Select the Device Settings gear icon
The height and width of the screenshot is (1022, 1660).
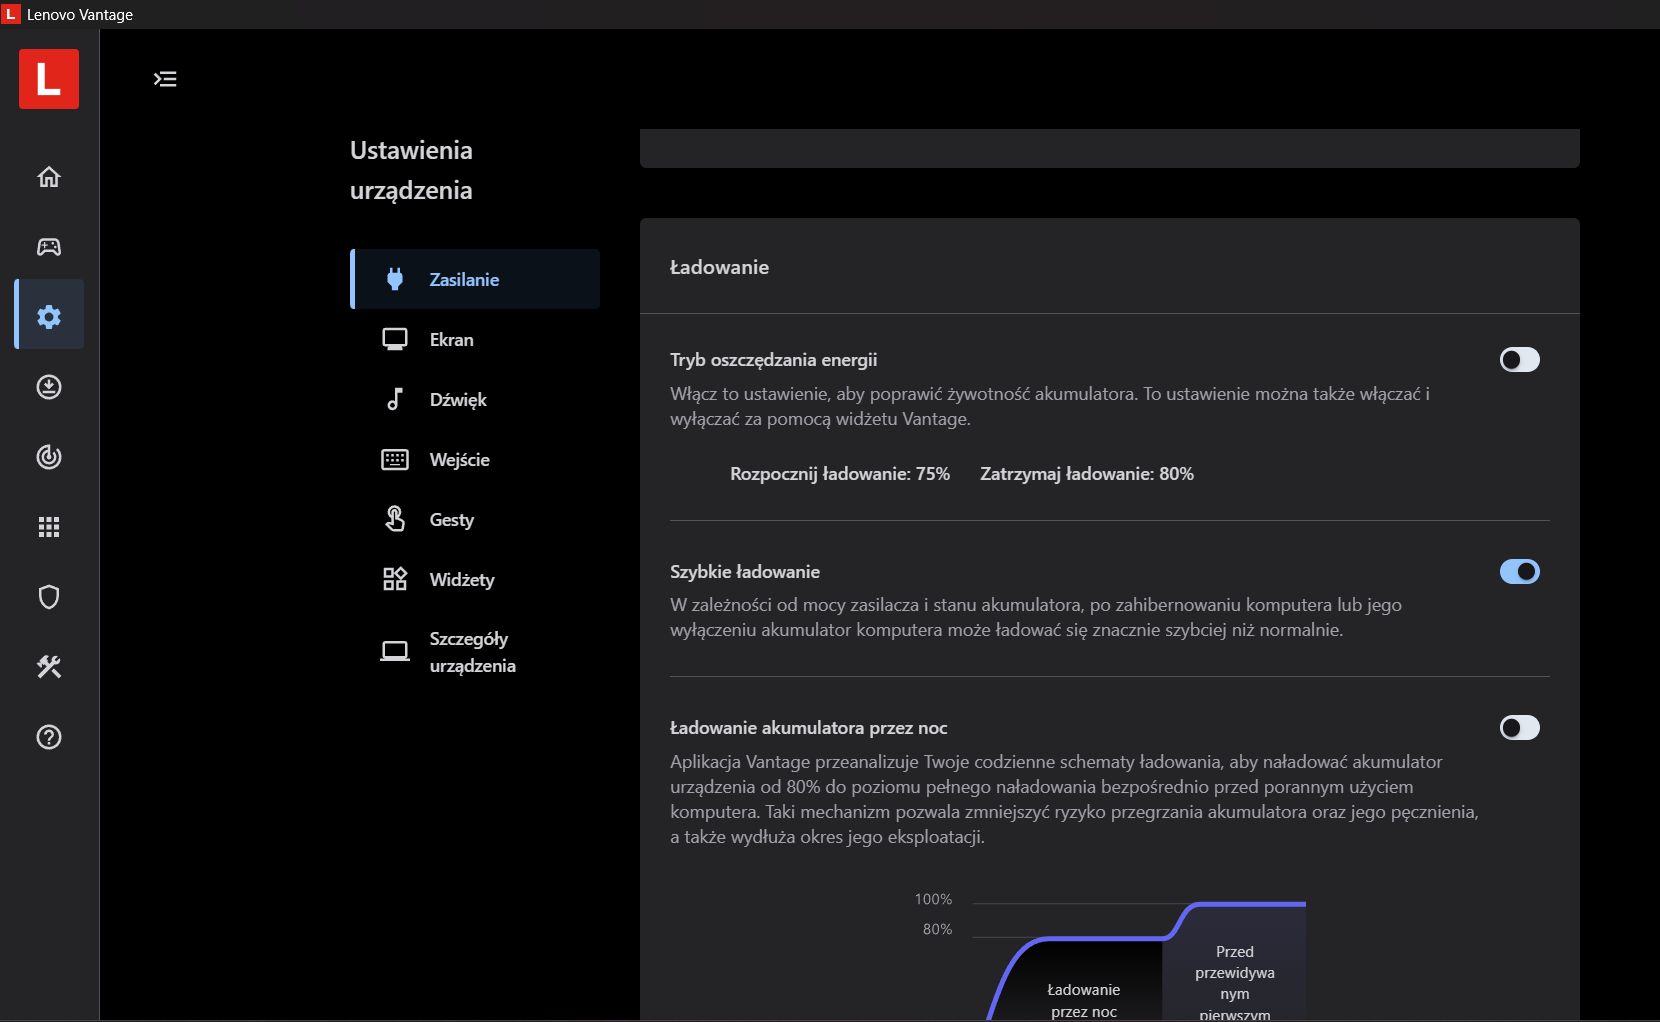point(49,317)
